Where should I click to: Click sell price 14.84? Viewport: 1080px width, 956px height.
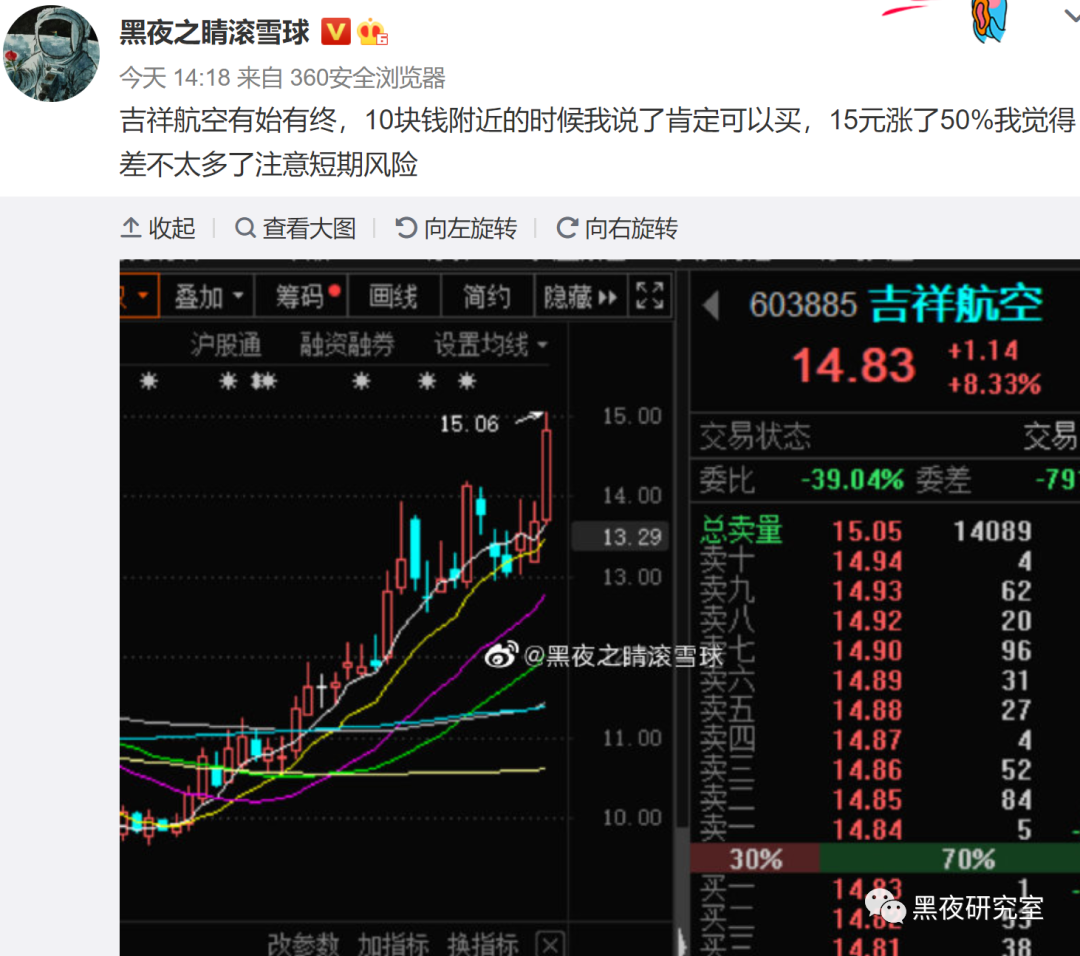coord(867,830)
